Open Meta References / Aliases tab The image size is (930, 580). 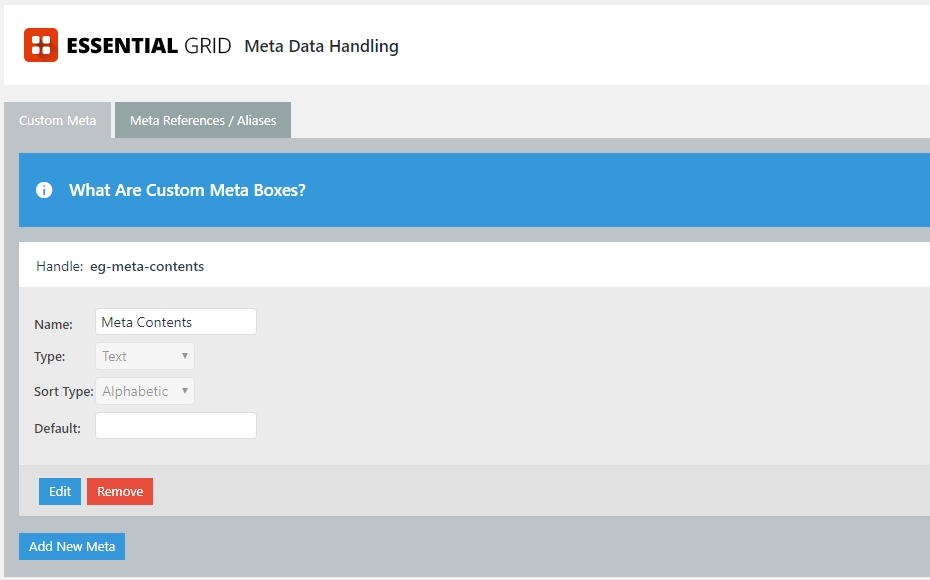(203, 120)
